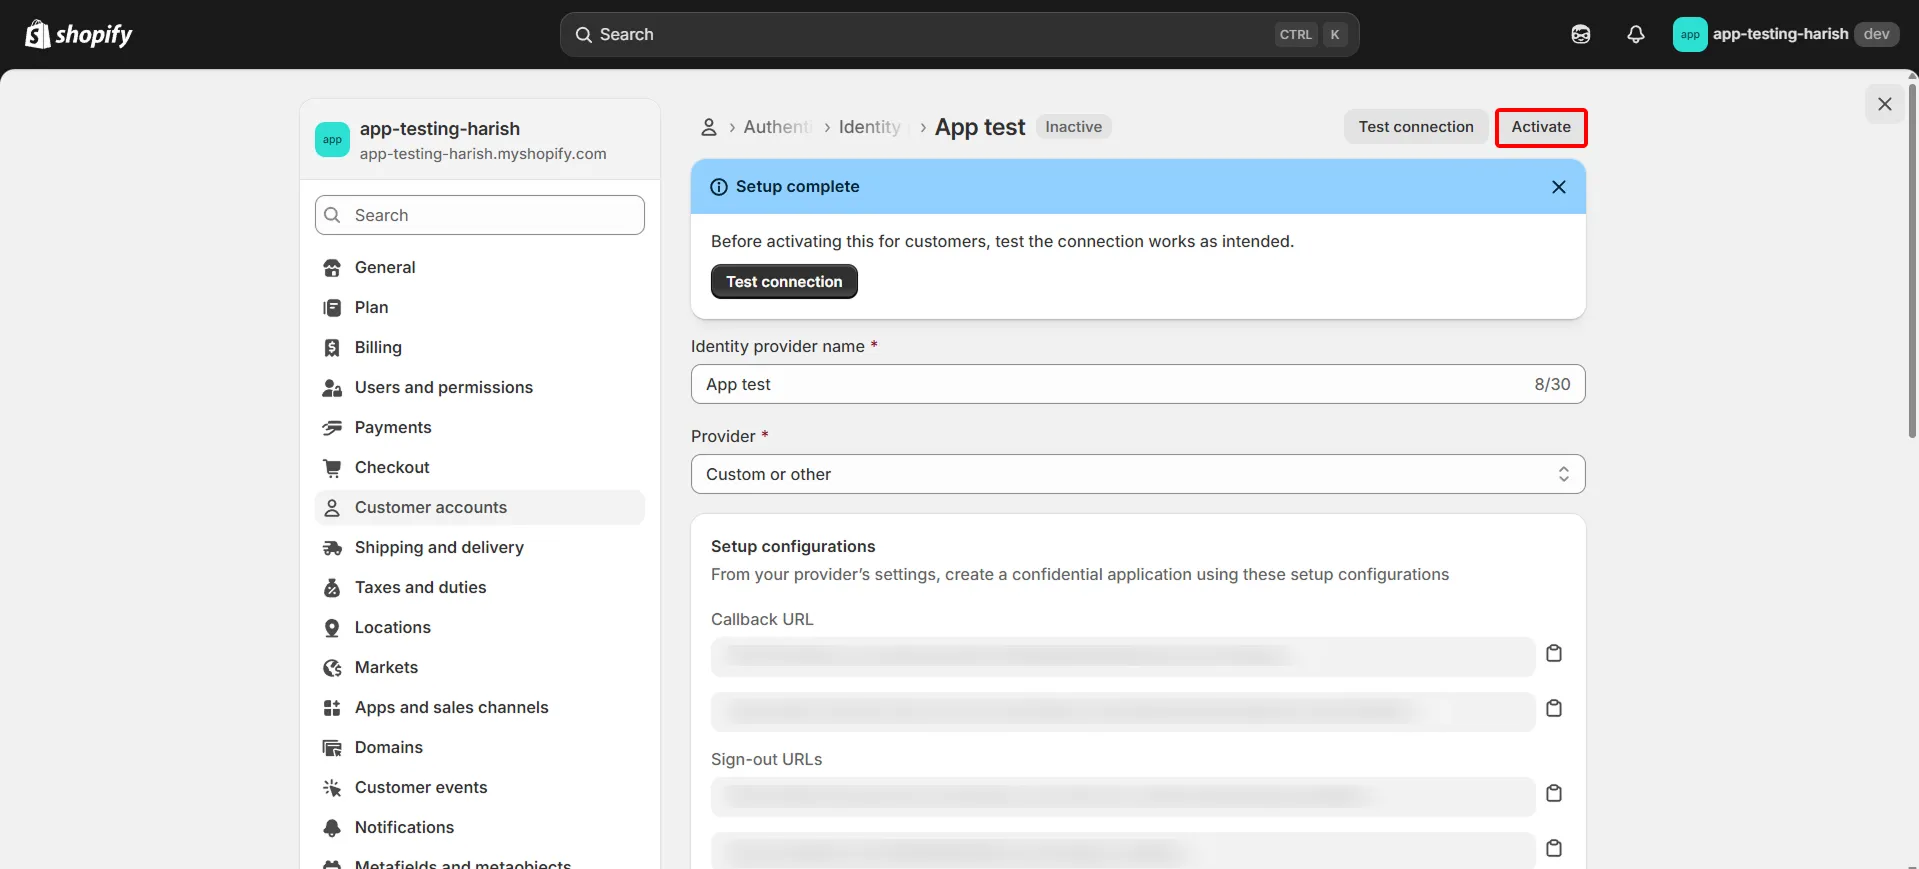Click the app-testing-harish store avatar in sidebar
Image resolution: width=1919 pixels, height=869 pixels.
[x=332, y=140]
